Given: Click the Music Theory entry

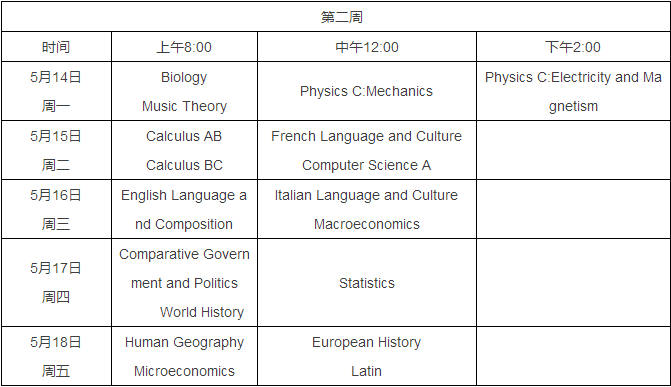Looking at the screenshot, I should click(x=184, y=106).
